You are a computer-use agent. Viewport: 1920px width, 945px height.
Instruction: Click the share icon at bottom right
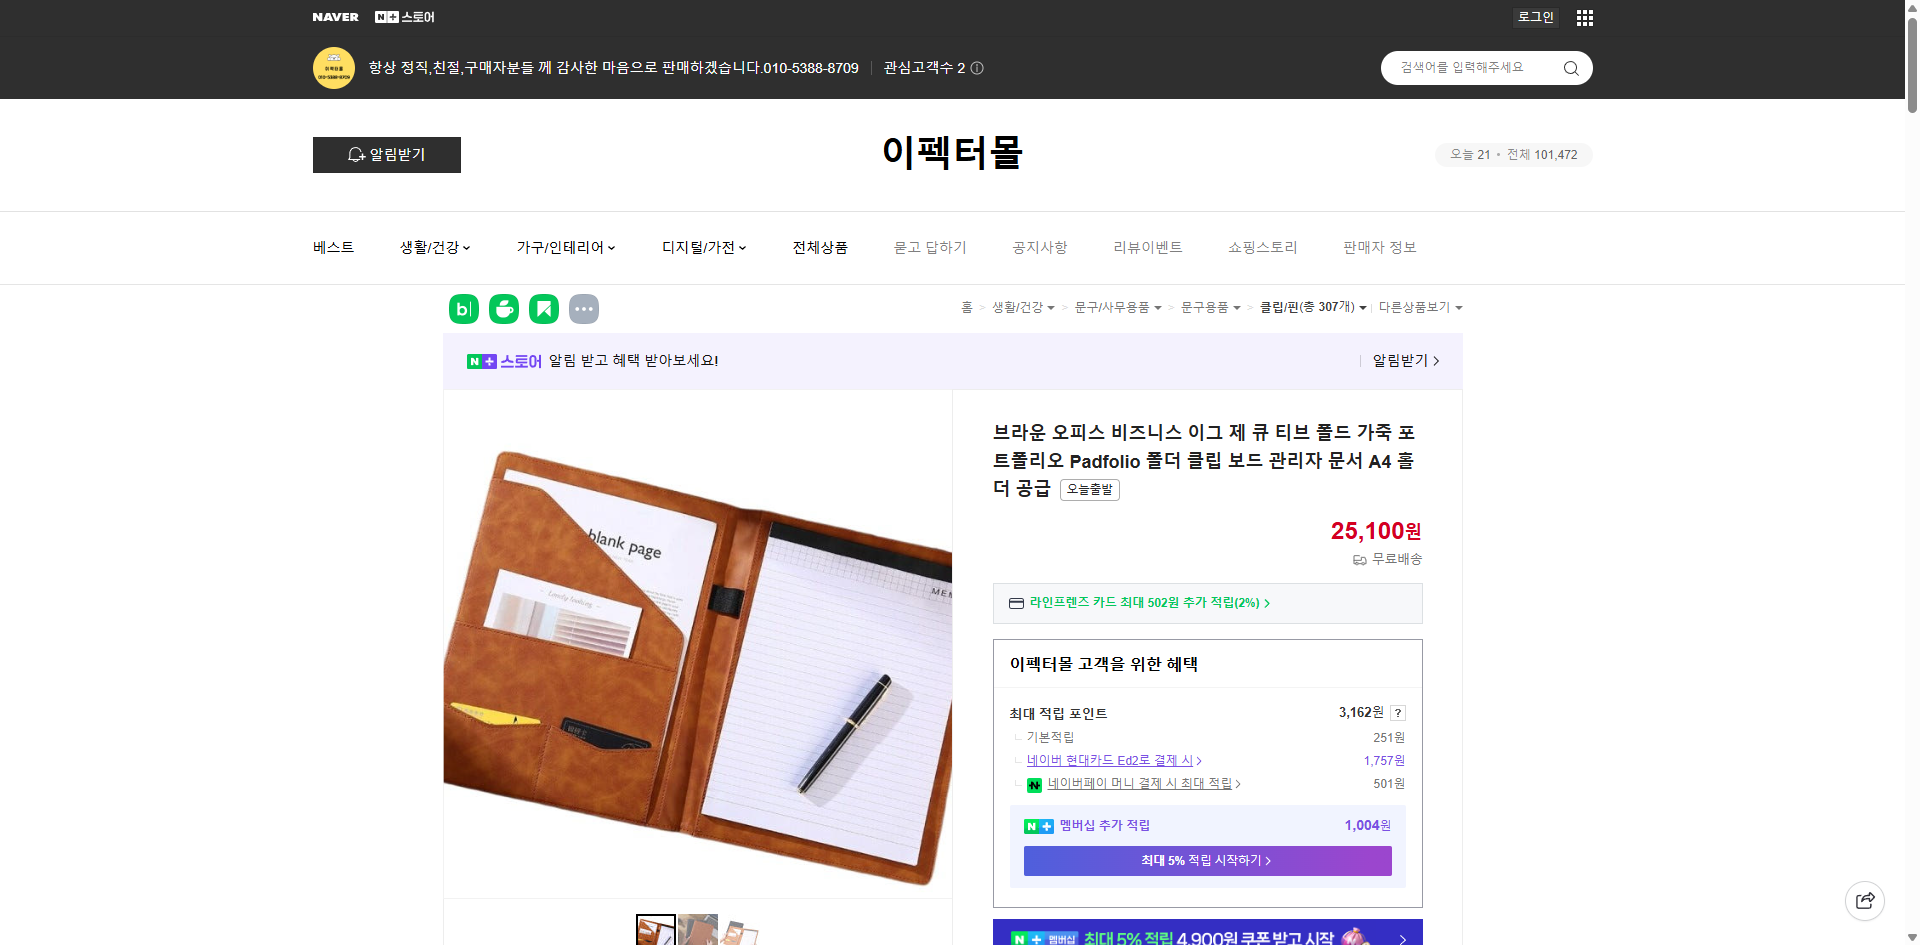tap(1865, 900)
